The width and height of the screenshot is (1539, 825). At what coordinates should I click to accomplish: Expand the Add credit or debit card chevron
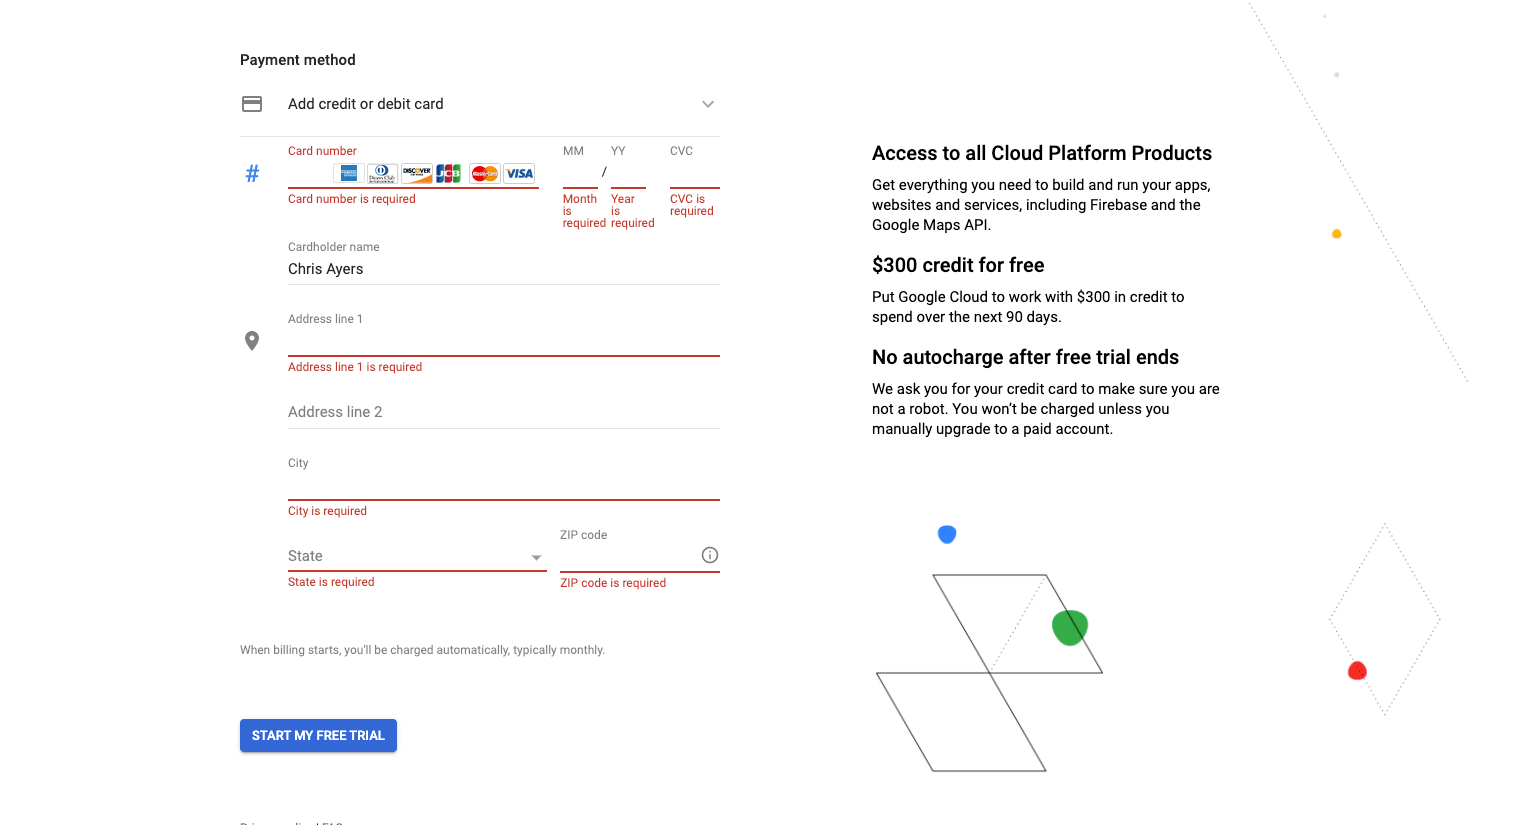click(708, 104)
